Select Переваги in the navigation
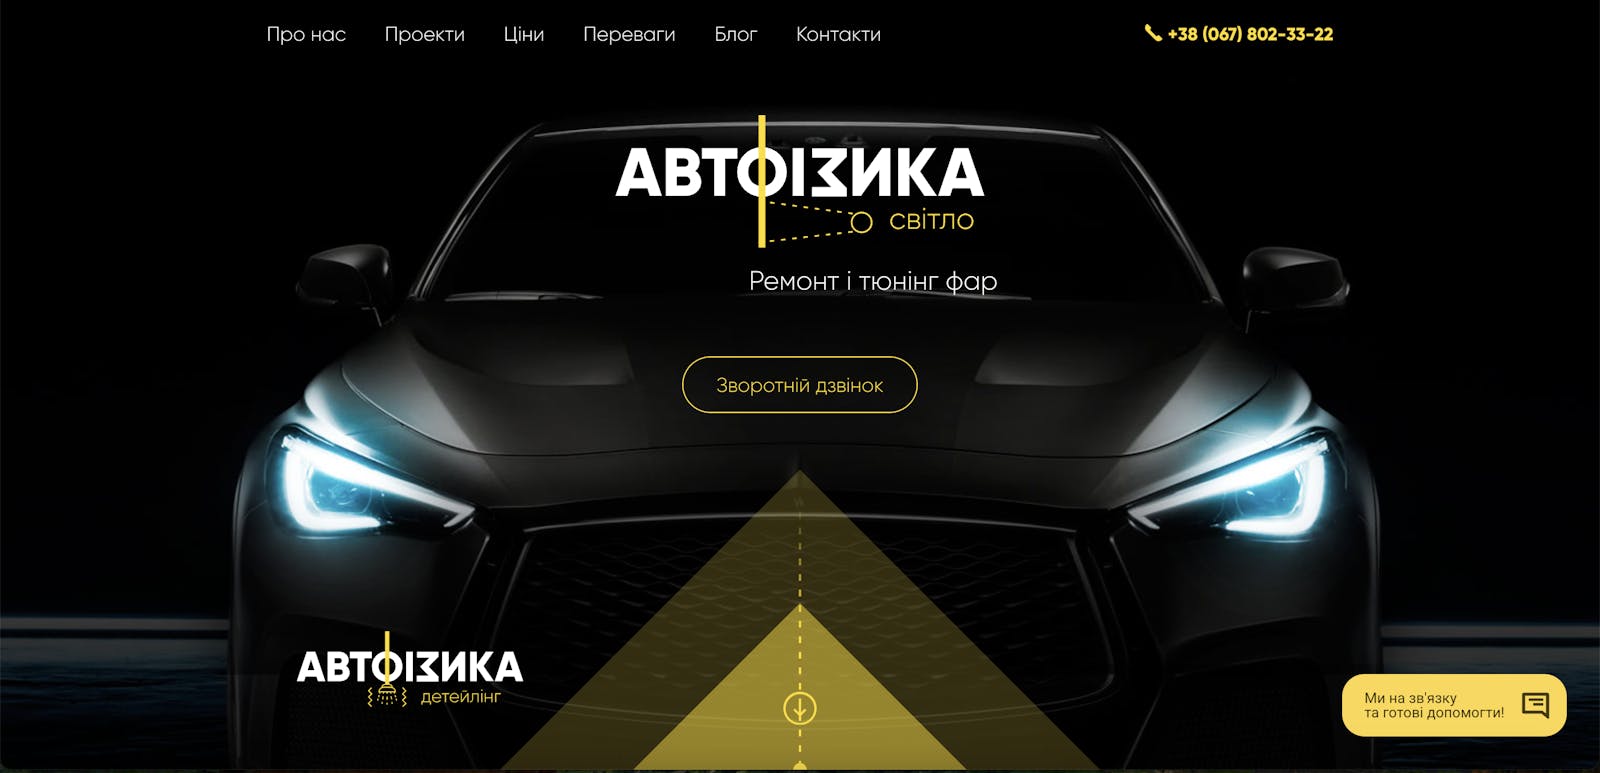The image size is (1600, 773). (629, 34)
